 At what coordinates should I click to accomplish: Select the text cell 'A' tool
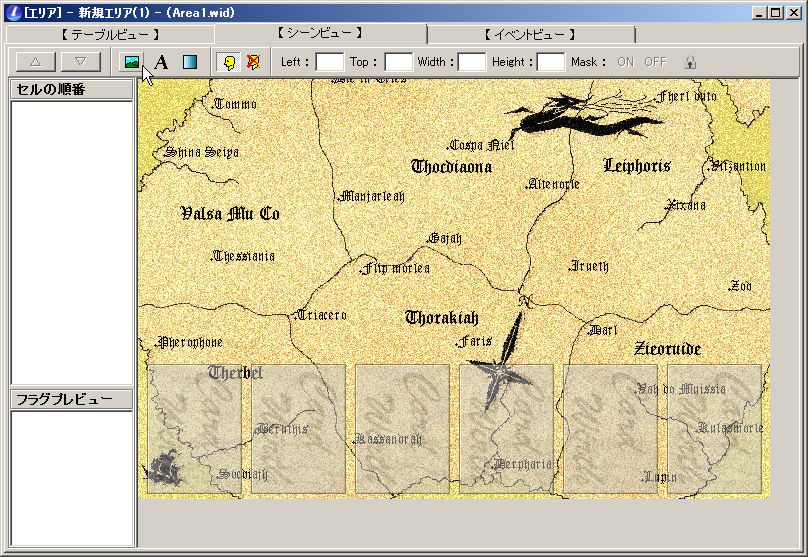point(161,62)
